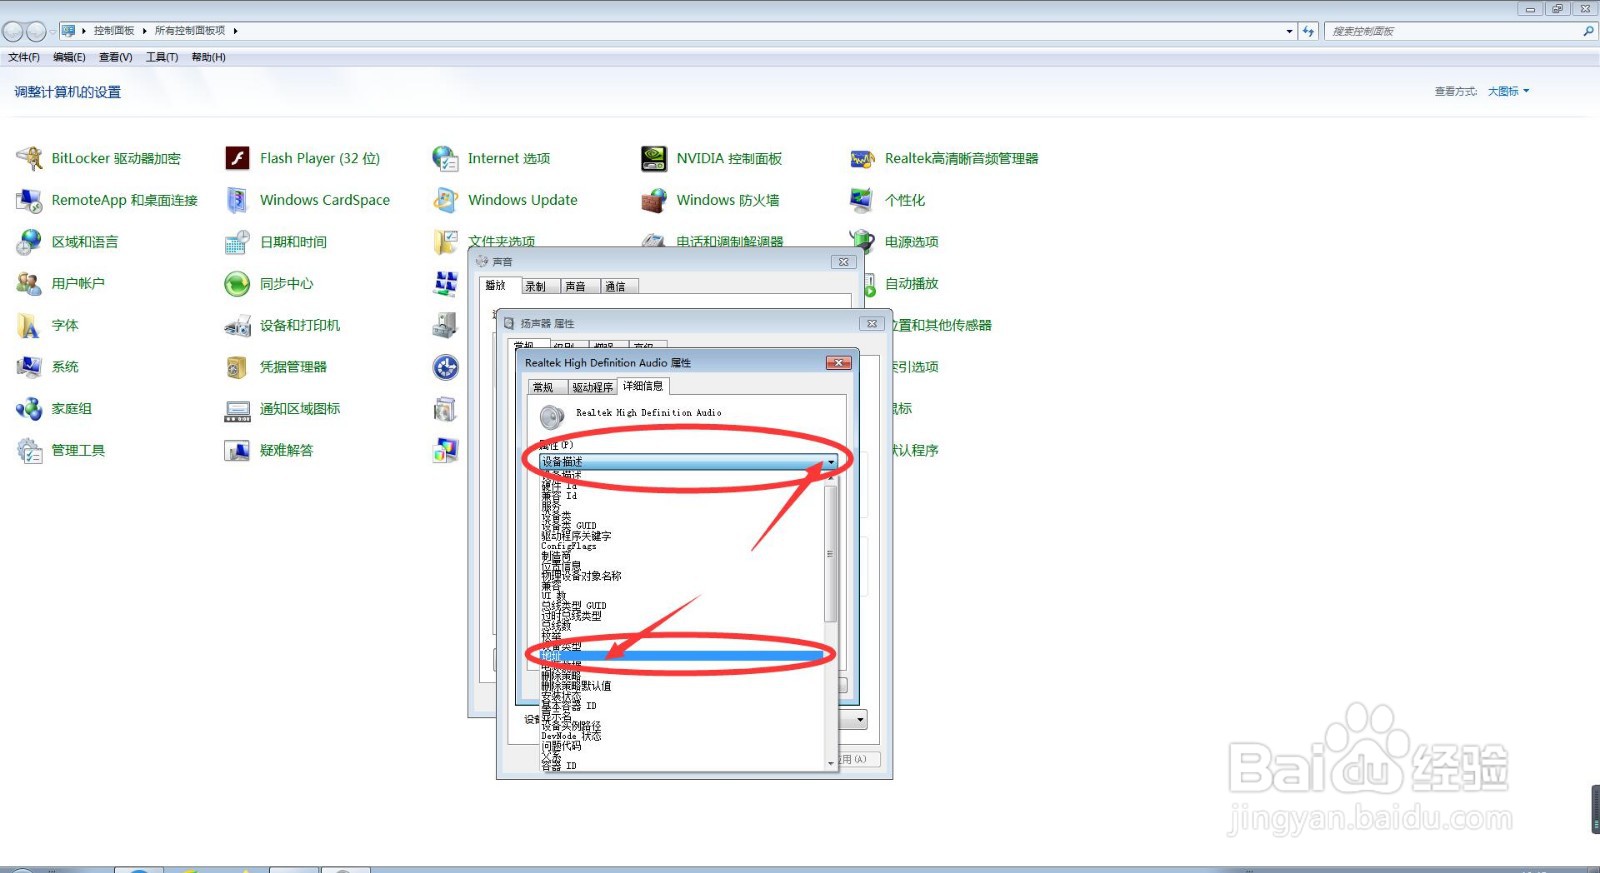Open 疑难解答 item

(x=268, y=451)
